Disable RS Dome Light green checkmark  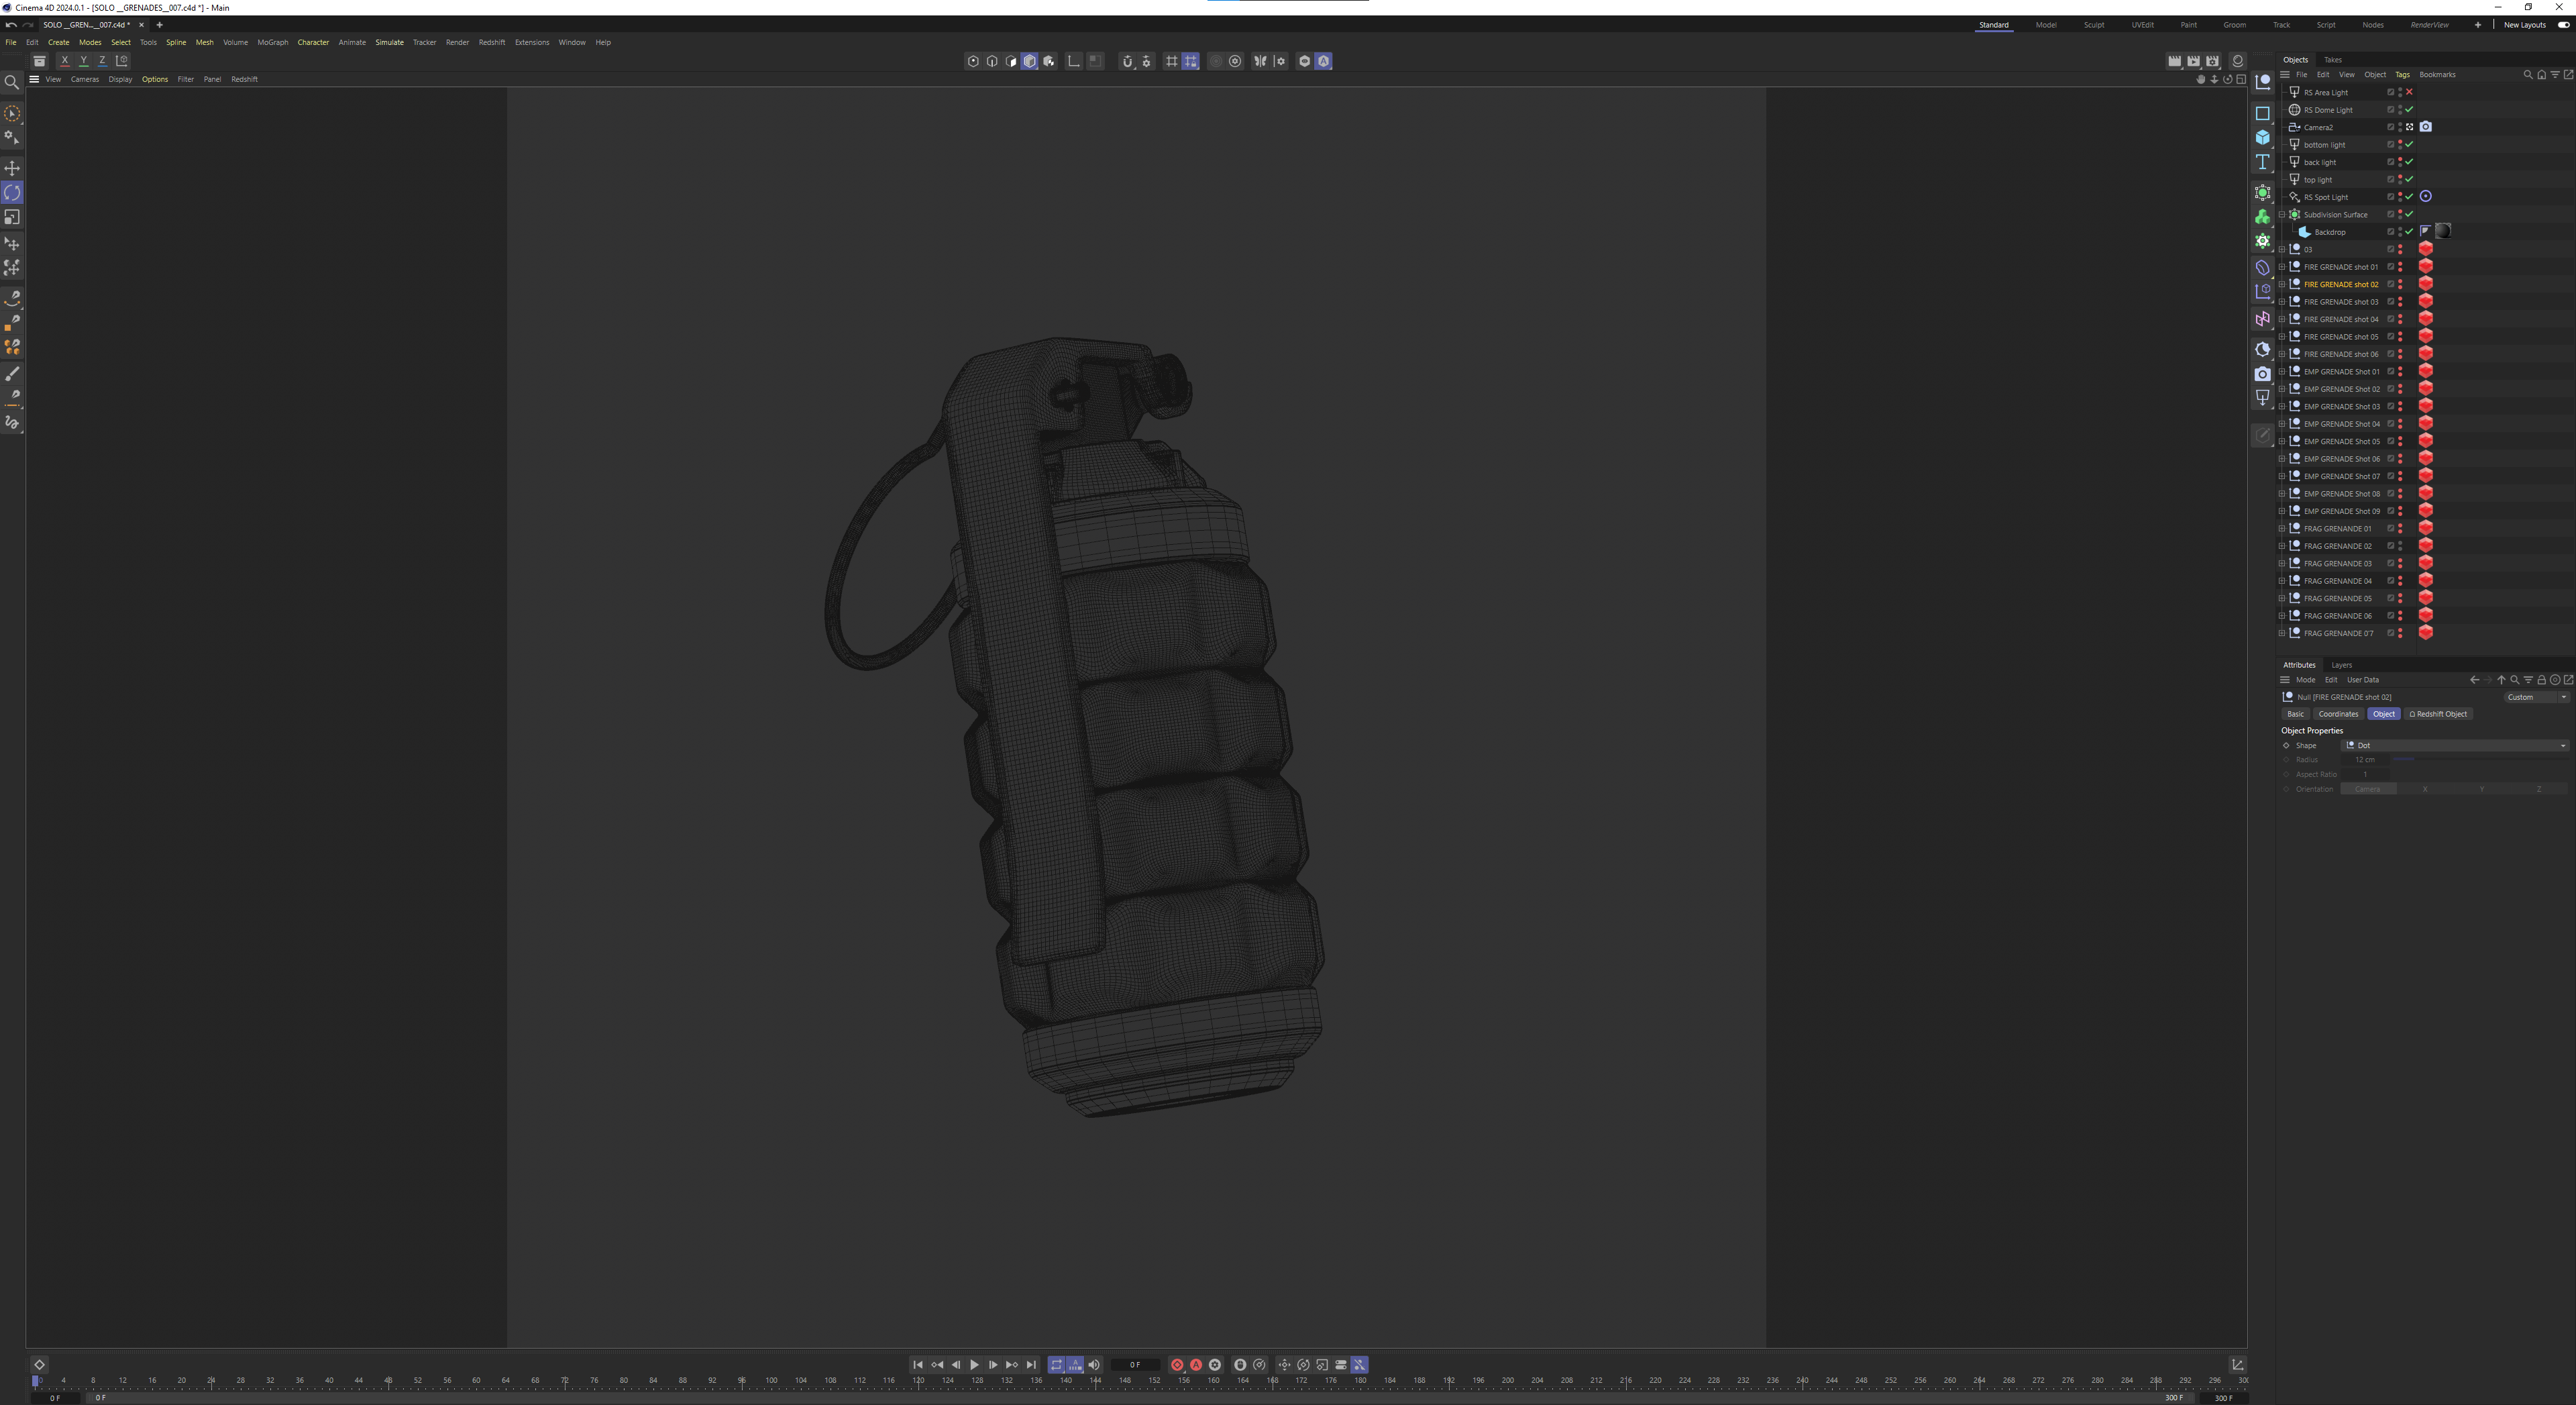pyautogui.click(x=2409, y=110)
